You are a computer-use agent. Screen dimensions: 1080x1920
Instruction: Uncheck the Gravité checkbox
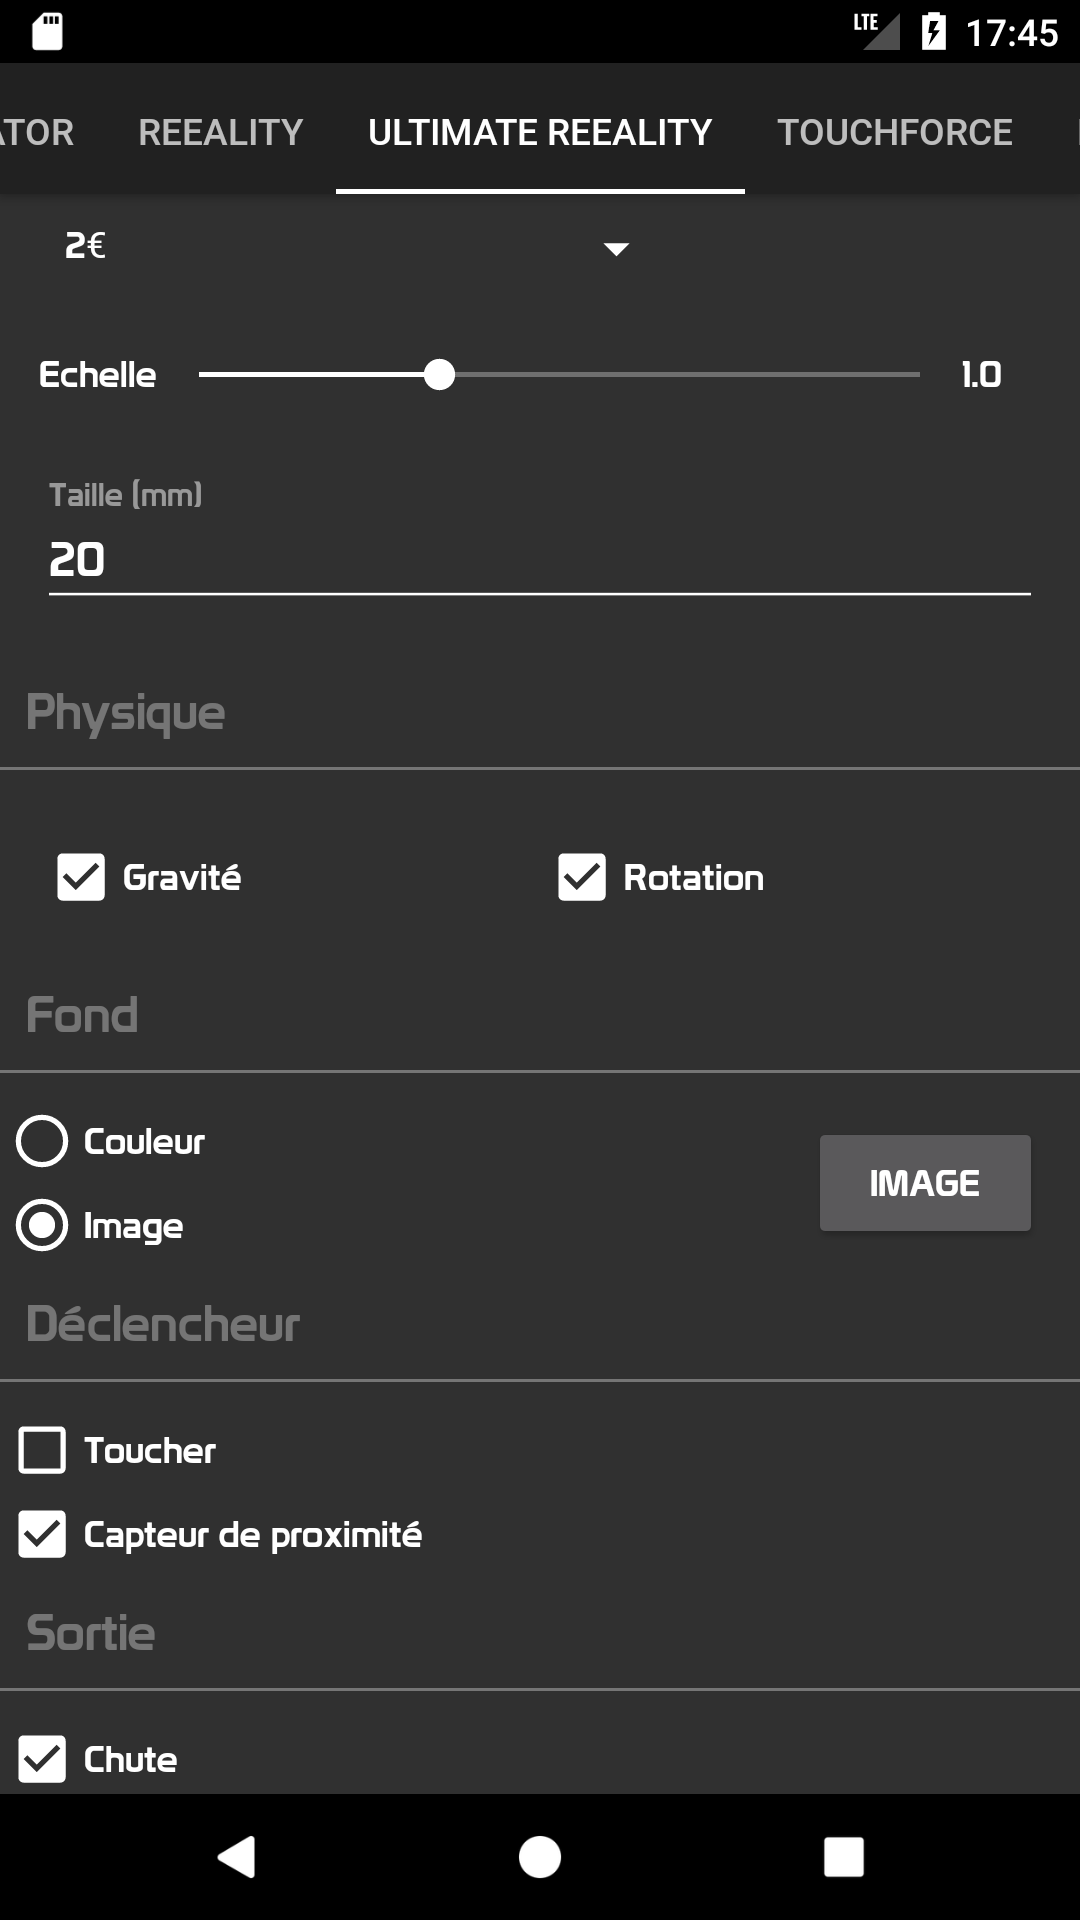coord(81,877)
